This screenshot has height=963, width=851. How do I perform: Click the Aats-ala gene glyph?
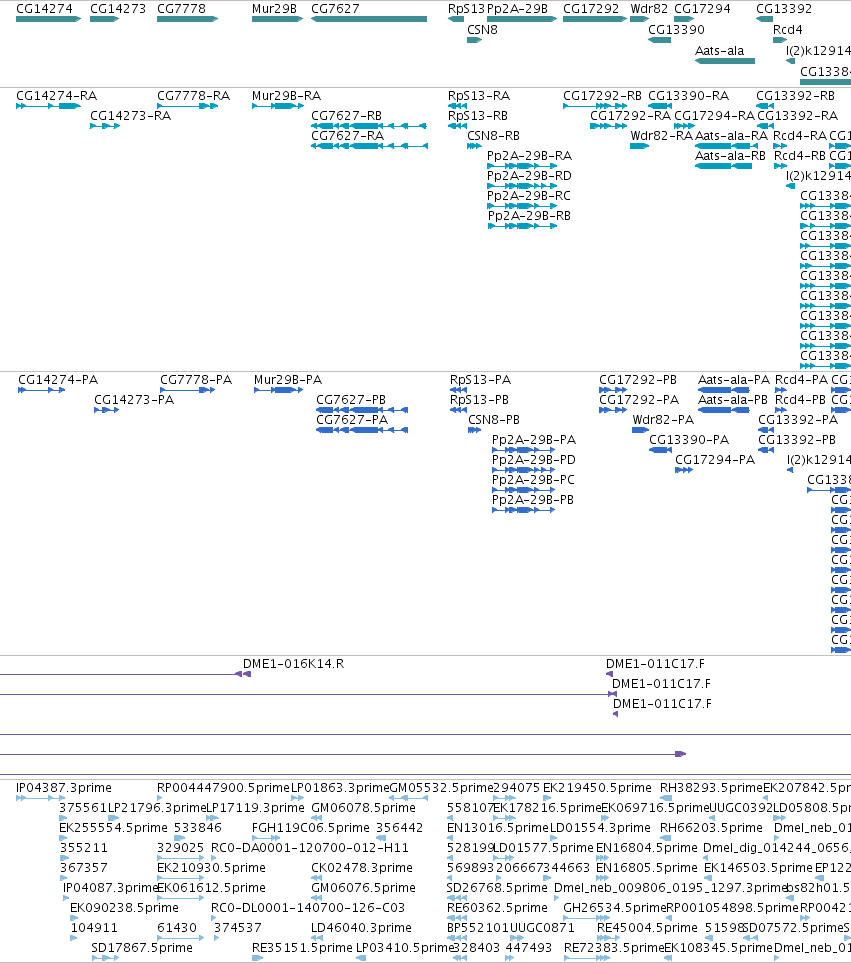coord(725,61)
